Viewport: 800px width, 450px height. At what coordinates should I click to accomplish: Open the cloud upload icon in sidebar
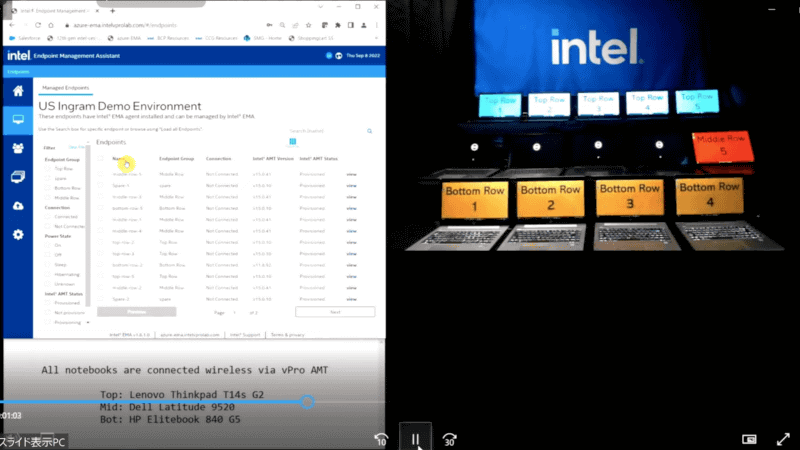tap(18, 206)
